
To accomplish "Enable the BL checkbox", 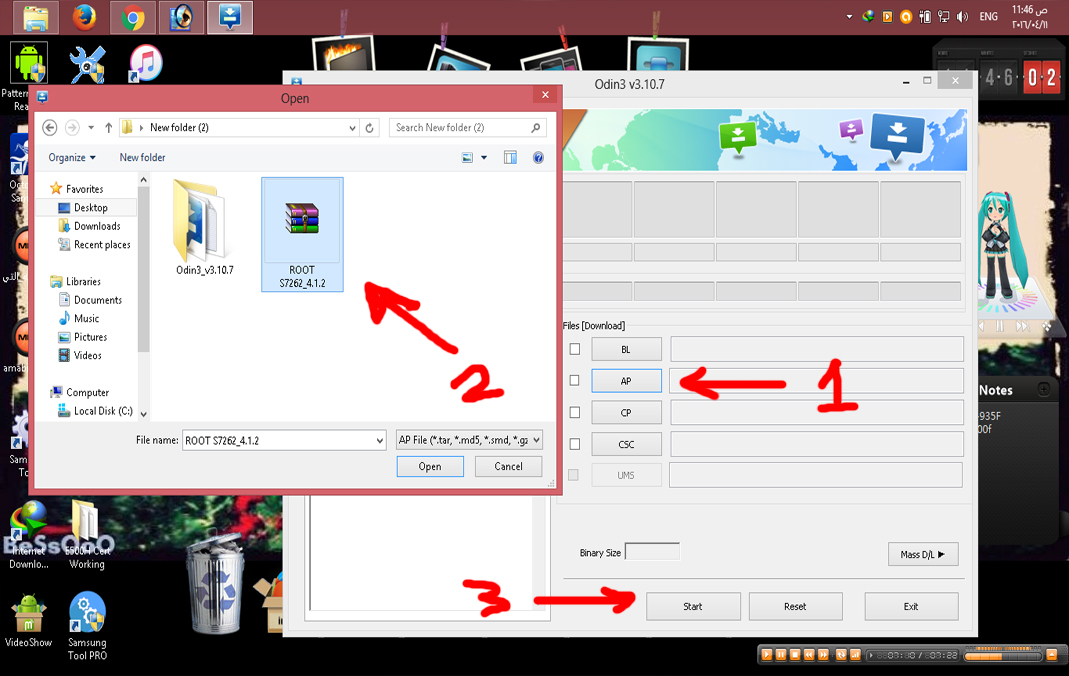I will [575, 349].
